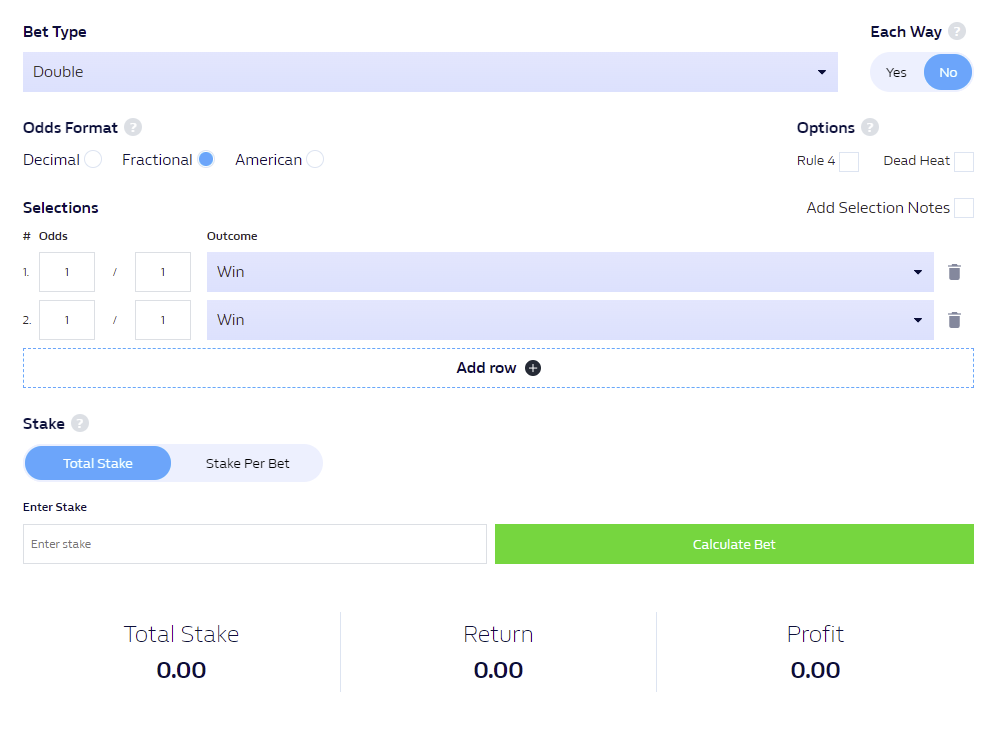988x732 pixels.
Task: Enable the Rule 4 checkbox
Action: click(x=849, y=161)
